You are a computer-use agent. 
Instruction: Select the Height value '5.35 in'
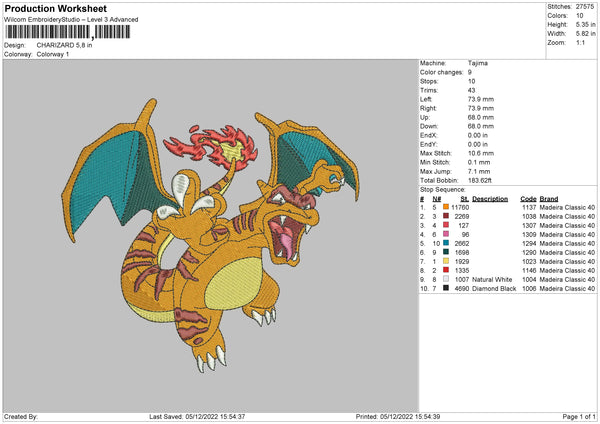point(585,24)
